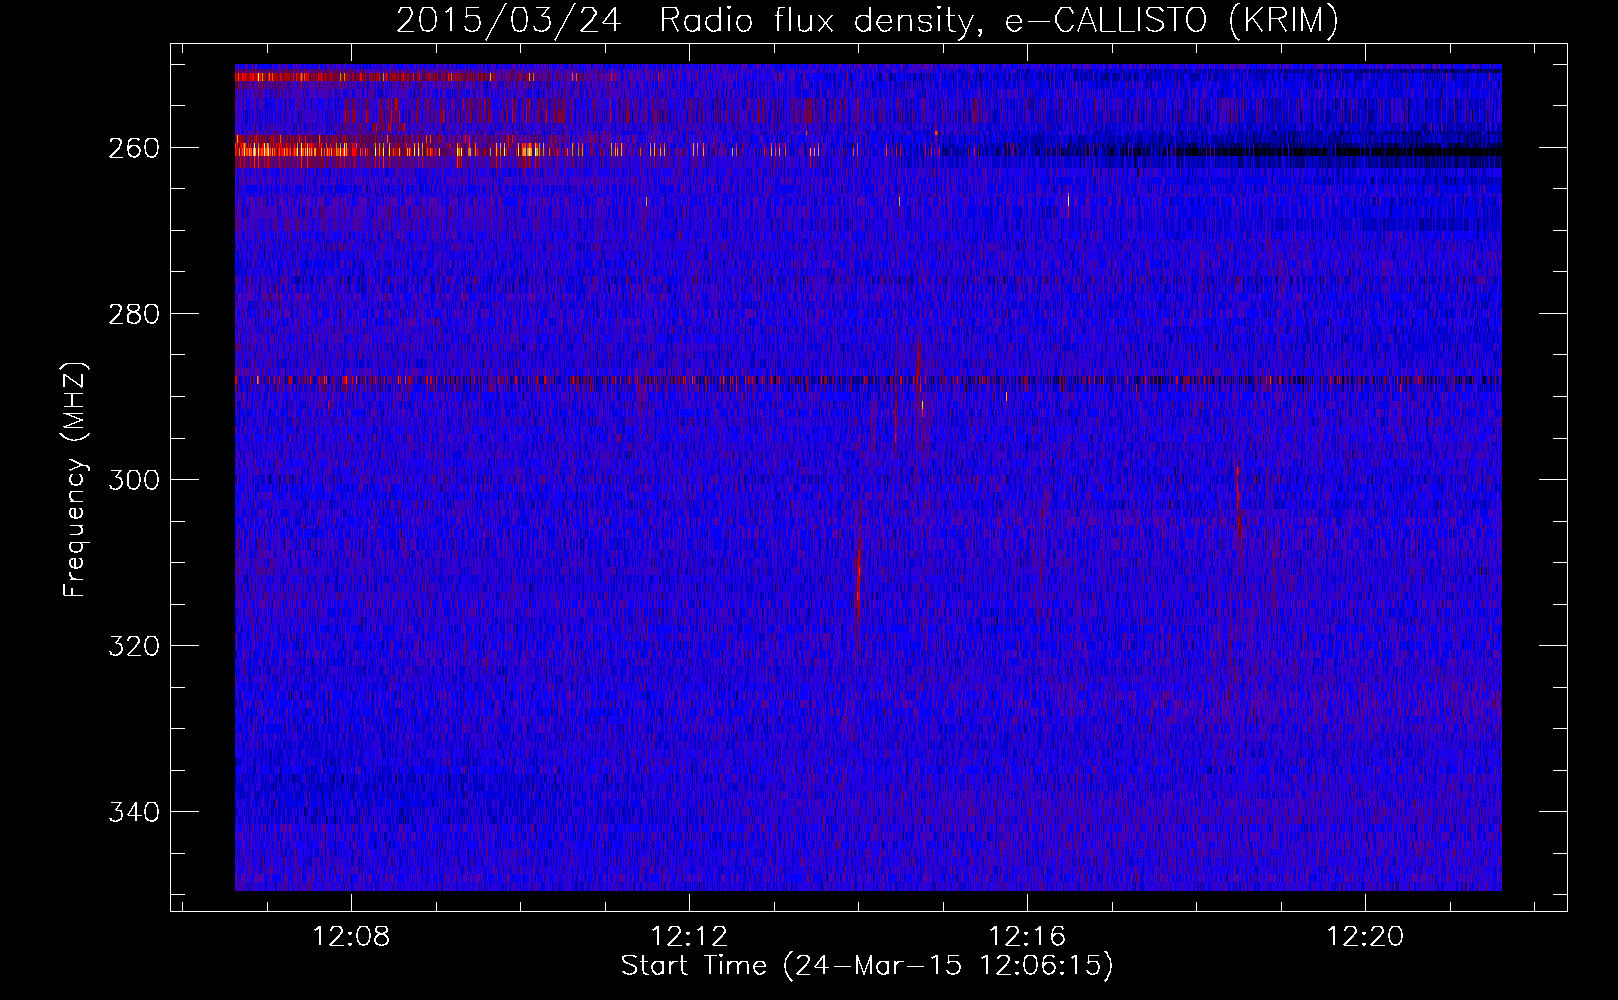Click the 12:08 time tick label
Image resolution: width=1618 pixels, height=1000 pixels.
[352, 937]
